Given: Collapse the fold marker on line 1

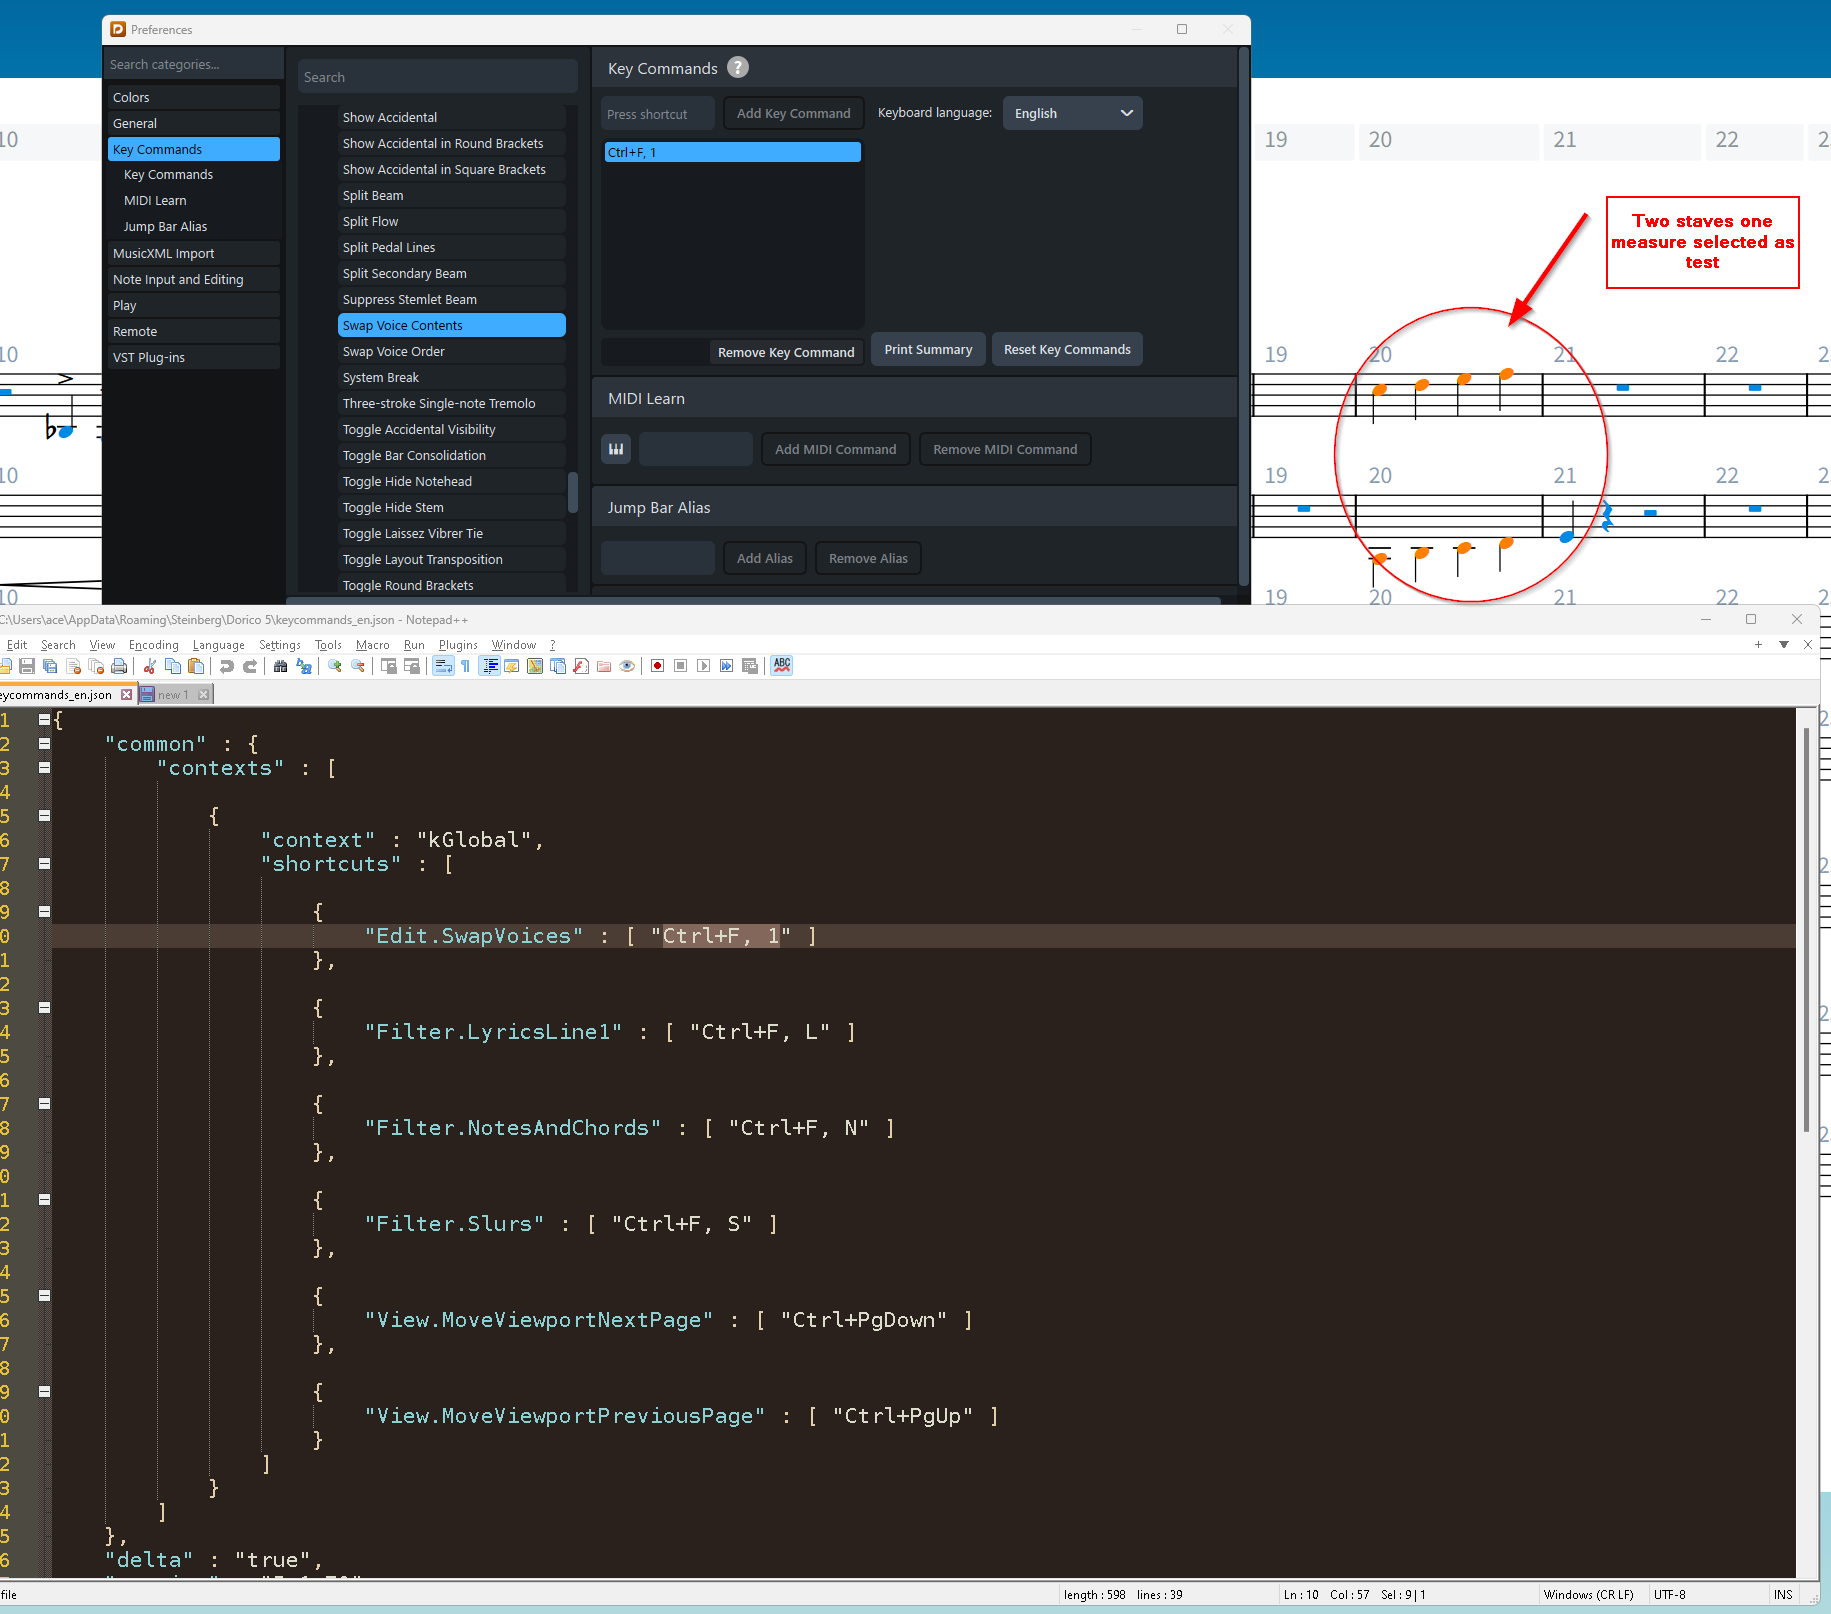Looking at the screenshot, I should pos(44,719).
